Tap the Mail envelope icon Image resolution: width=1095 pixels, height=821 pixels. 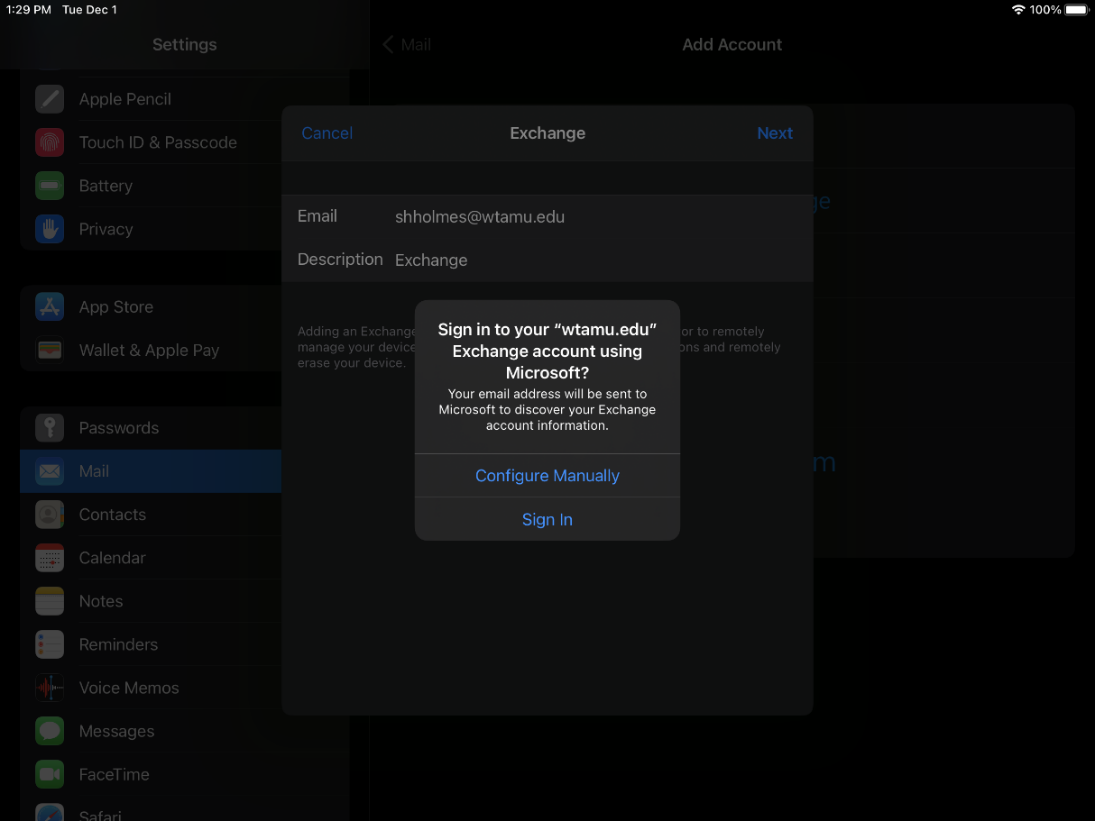pyautogui.click(x=50, y=471)
